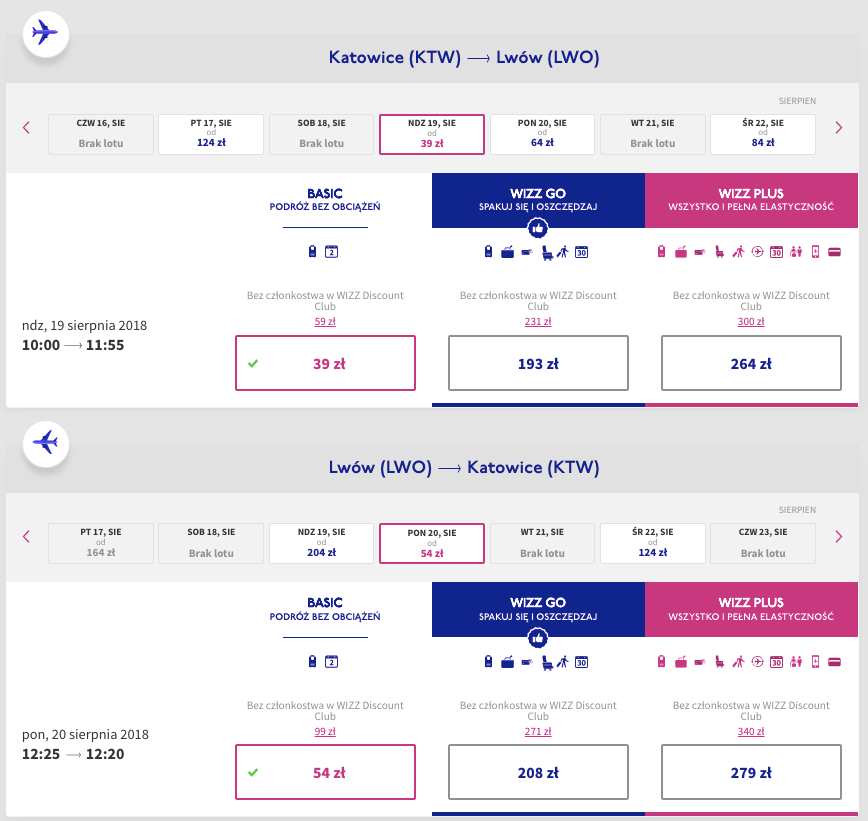
Task: Click WIZZ PLUS circled airplane icon, Lwów–Katowice flight
Action: pyautogui.click(x=757, y=662)
